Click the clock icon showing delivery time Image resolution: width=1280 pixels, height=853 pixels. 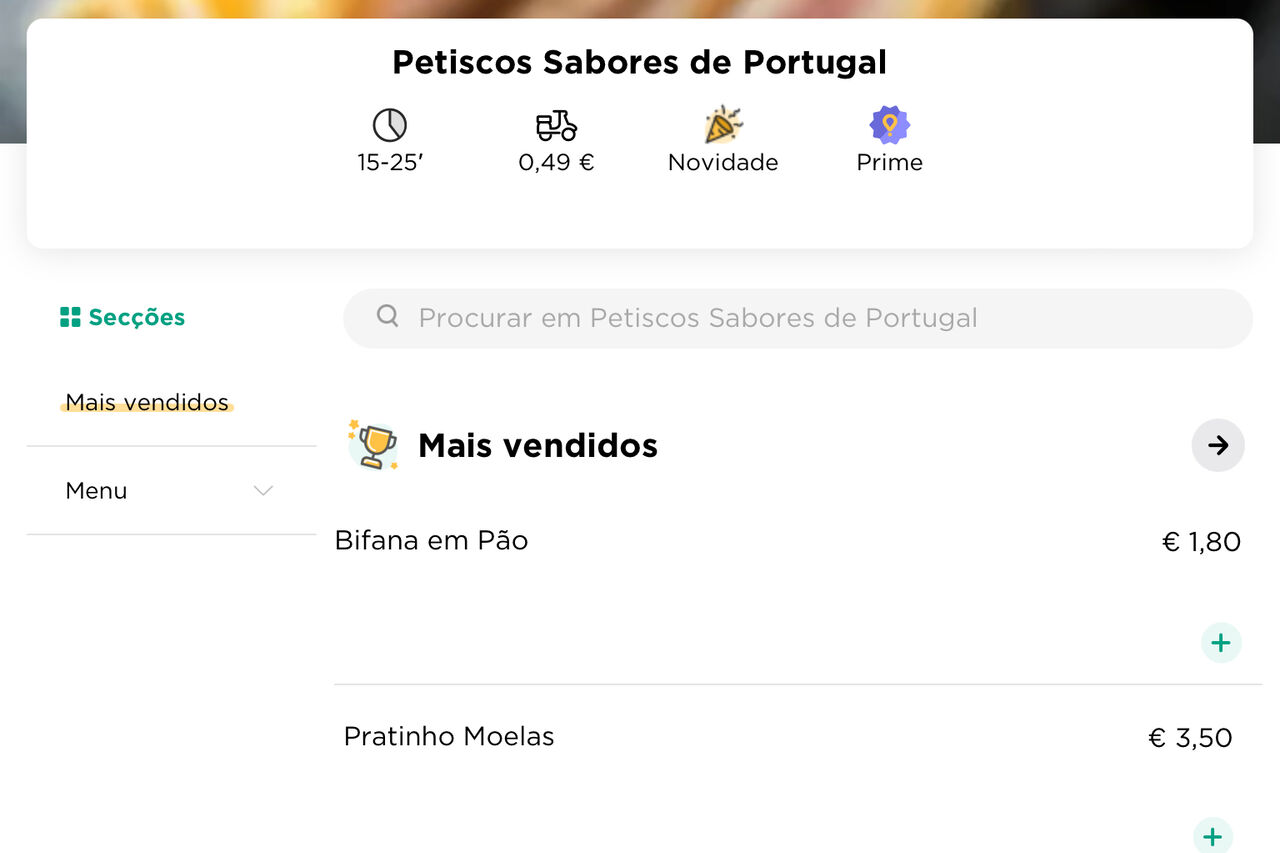point(391,123)
